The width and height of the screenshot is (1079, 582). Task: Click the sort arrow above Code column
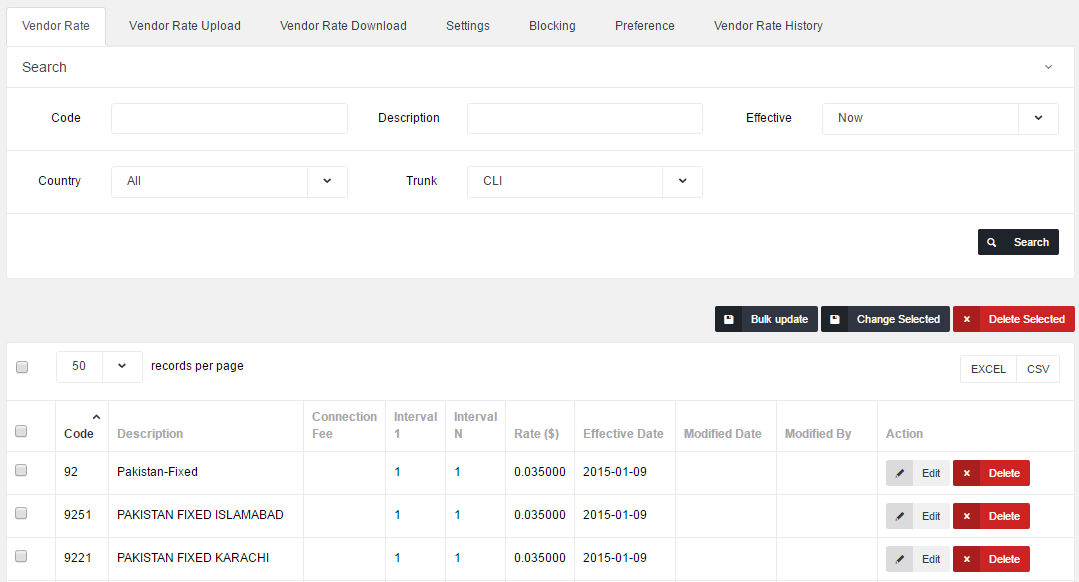pos(96,417)
